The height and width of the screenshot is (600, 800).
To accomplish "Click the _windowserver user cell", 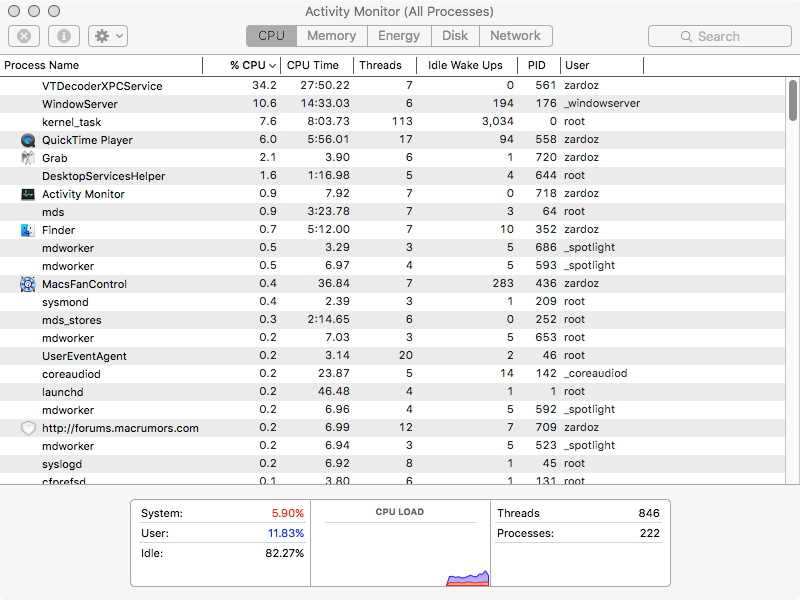I will [x=602, y=104].
